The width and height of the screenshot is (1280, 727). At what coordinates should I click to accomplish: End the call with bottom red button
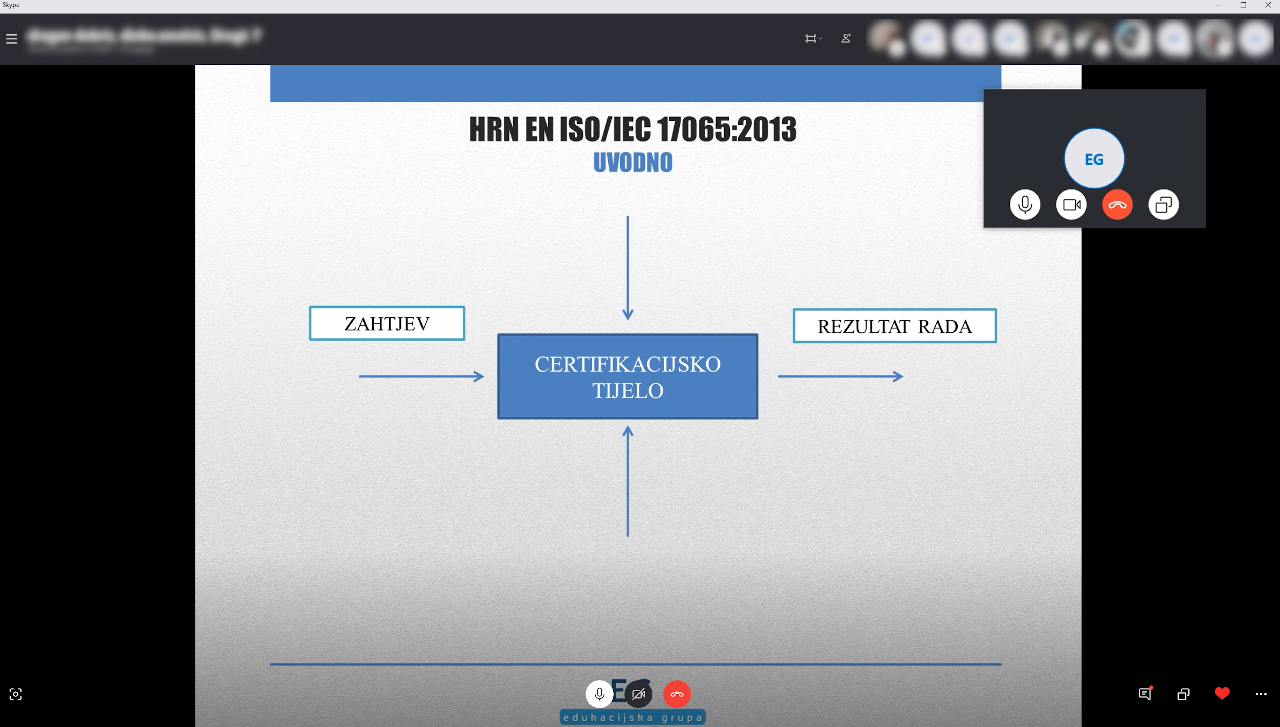click(x=677, y=694)
